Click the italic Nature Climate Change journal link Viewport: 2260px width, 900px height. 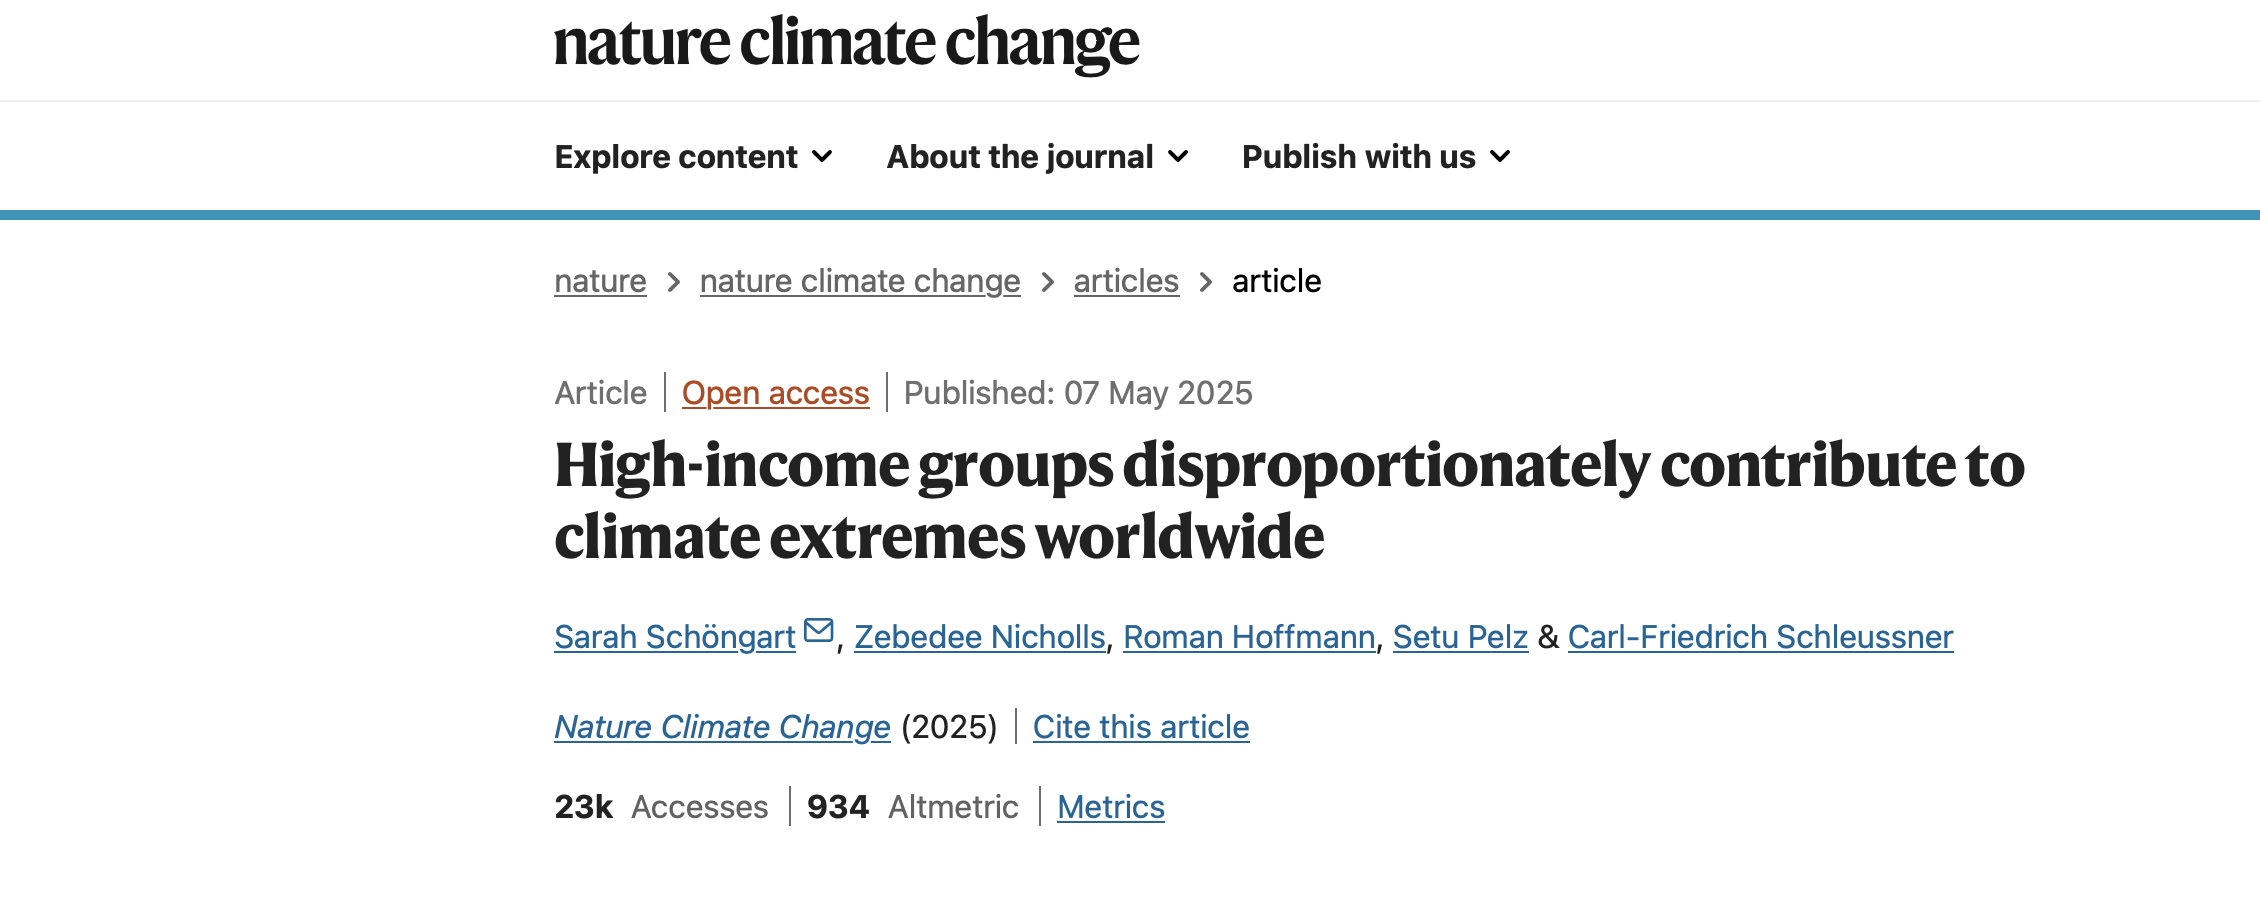pyautogui.click(x=722, y=727)
